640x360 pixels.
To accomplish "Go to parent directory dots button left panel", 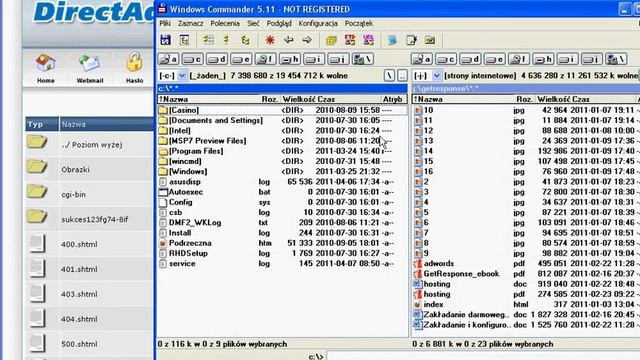I will (402, 76).
